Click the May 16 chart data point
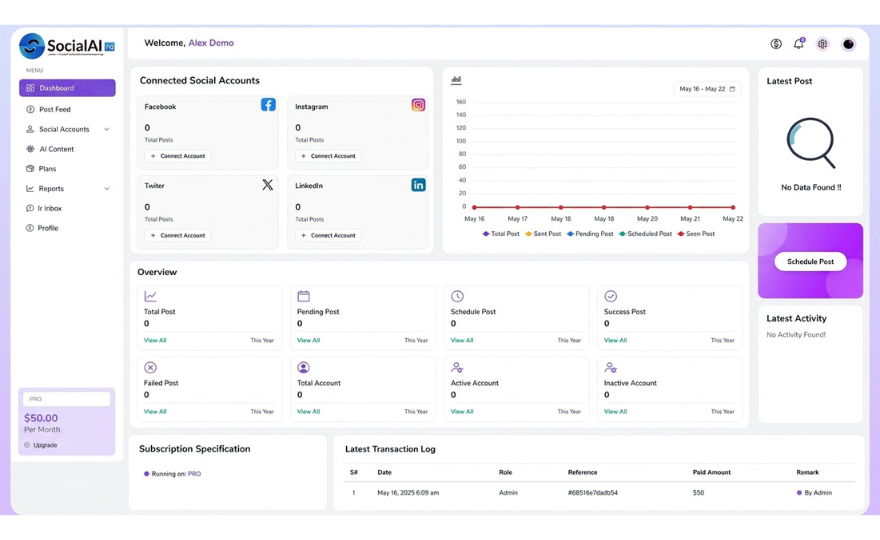This screenshot has width=880, height=540. coord(474,207)
